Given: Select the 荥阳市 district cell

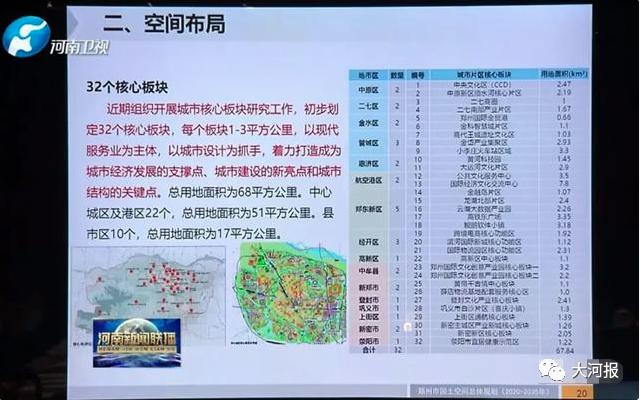Looking at the screenshot, I should 369,341.
